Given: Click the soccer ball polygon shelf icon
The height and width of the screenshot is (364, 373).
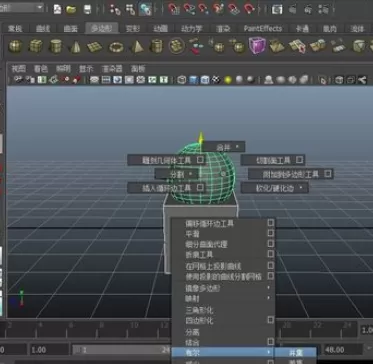Looking at the screenshot, I should (x=177, y=46).
